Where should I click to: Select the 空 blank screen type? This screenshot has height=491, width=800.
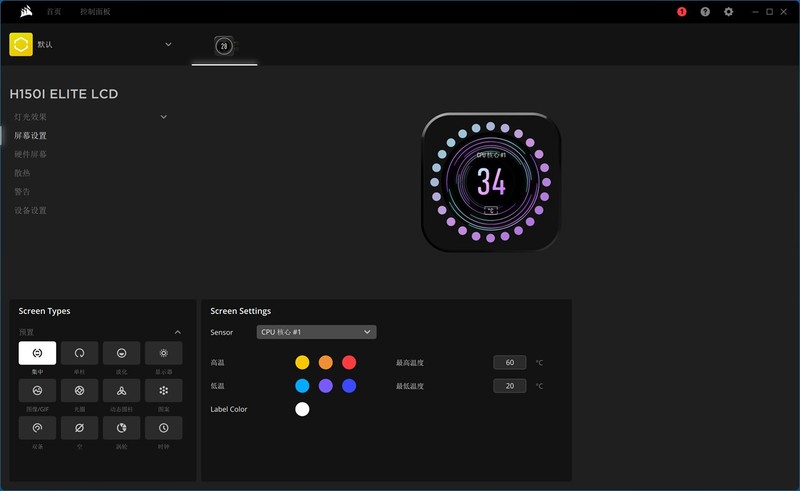(x=80, y=428)
